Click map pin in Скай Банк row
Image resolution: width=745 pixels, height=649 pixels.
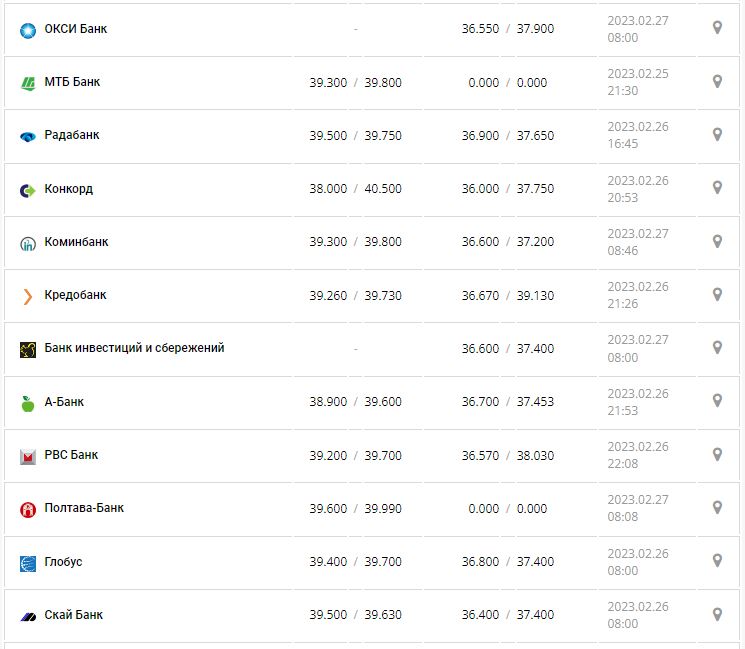coord(717,613)
